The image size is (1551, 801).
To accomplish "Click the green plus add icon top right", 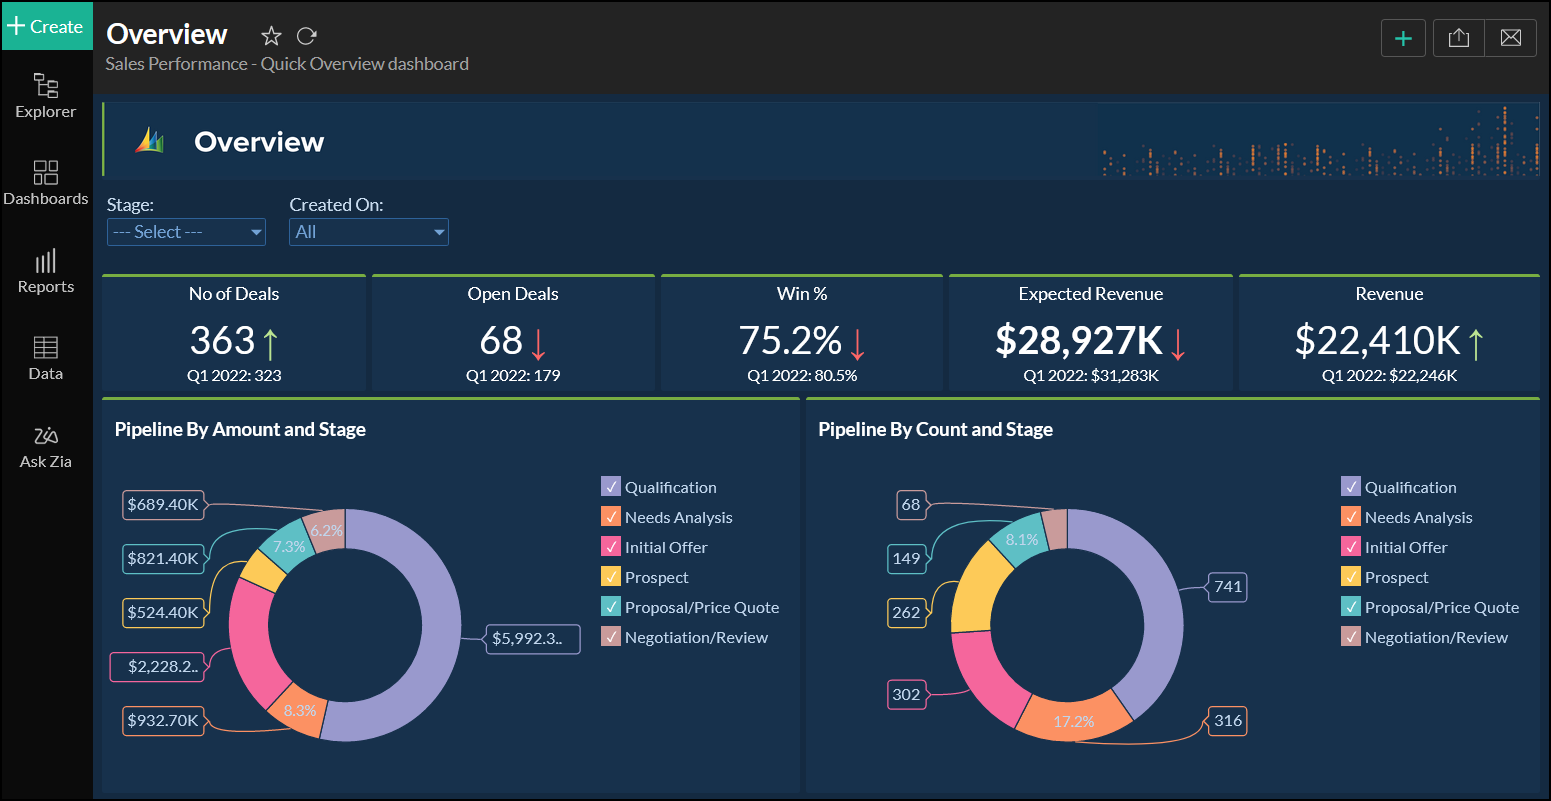I will tap(1403, 38).
